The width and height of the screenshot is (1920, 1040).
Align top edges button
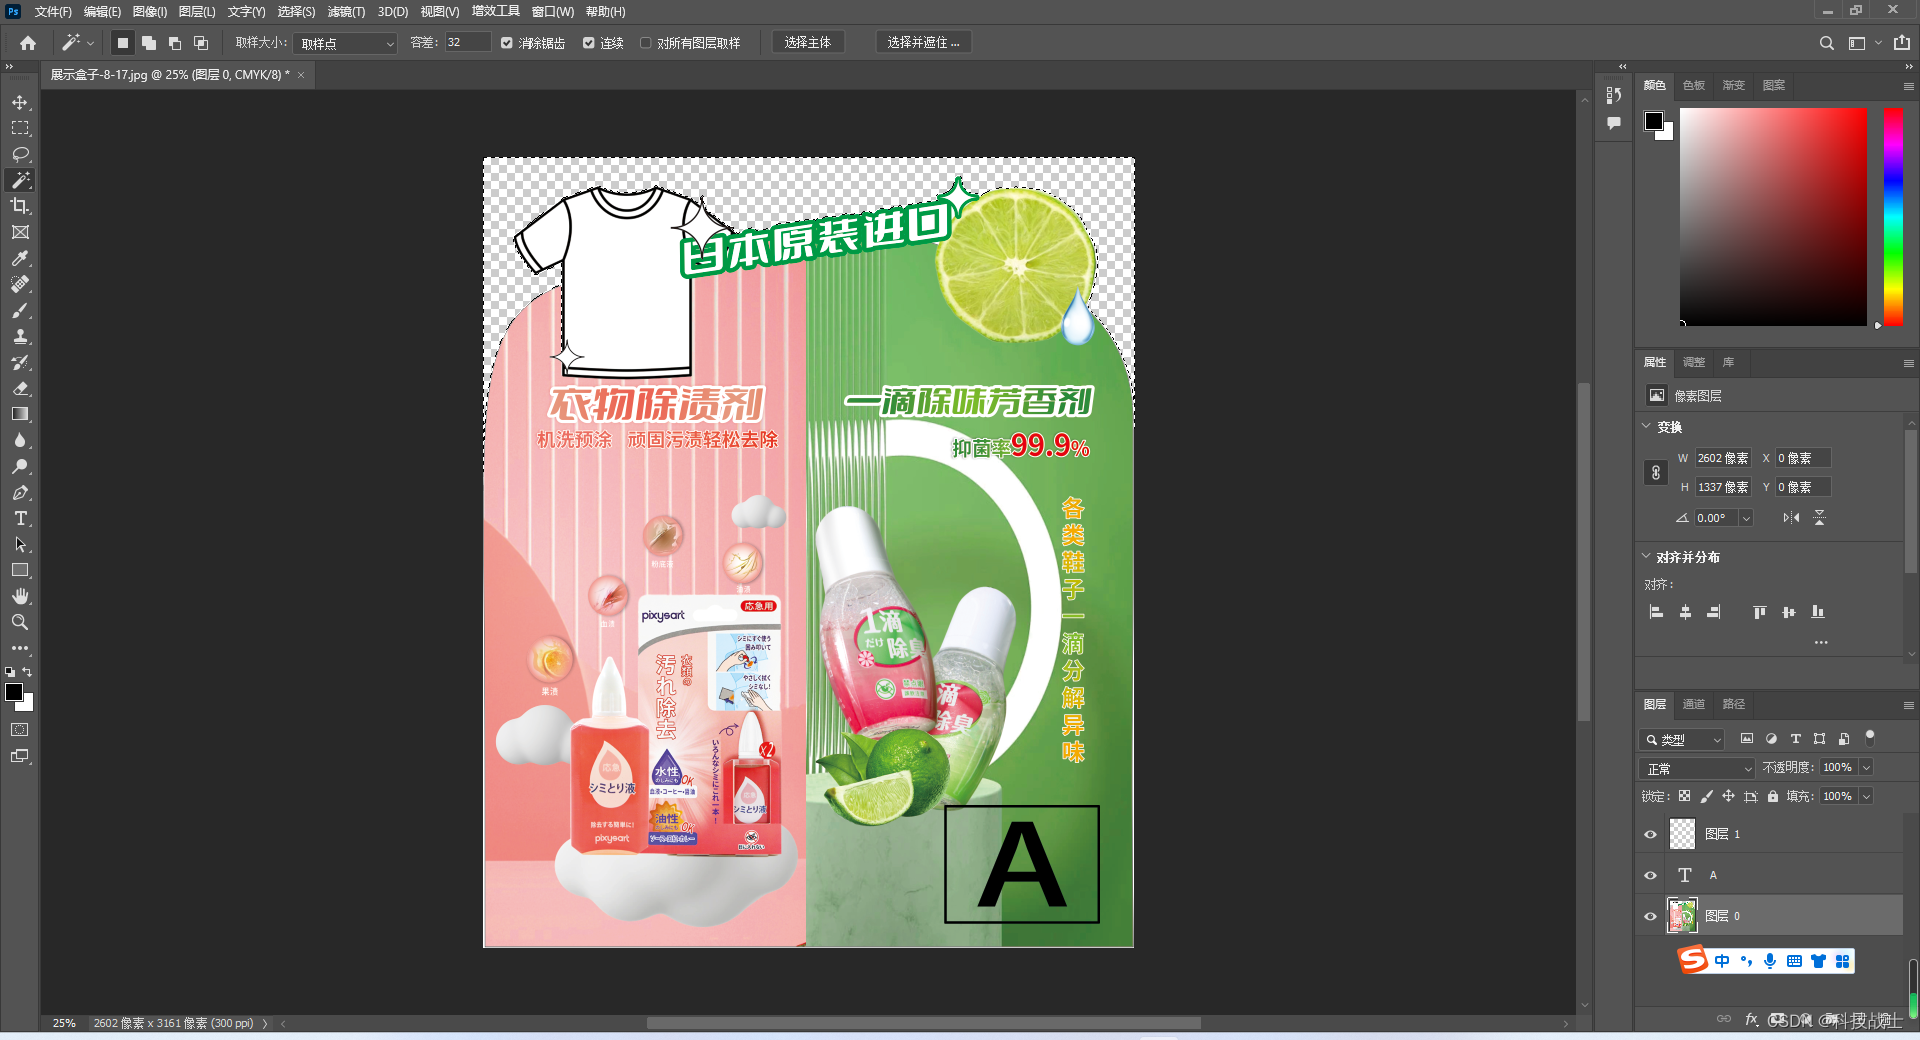coord(1759,612)
